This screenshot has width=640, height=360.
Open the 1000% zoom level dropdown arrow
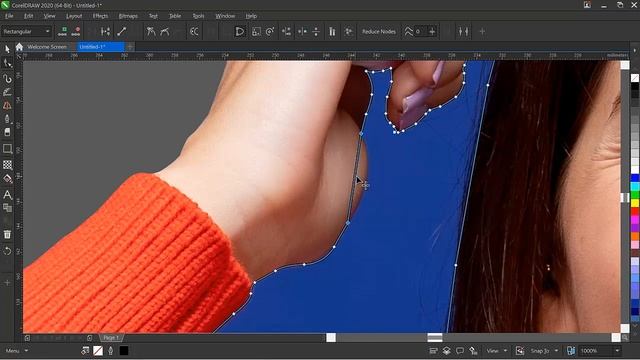(617, 351)
